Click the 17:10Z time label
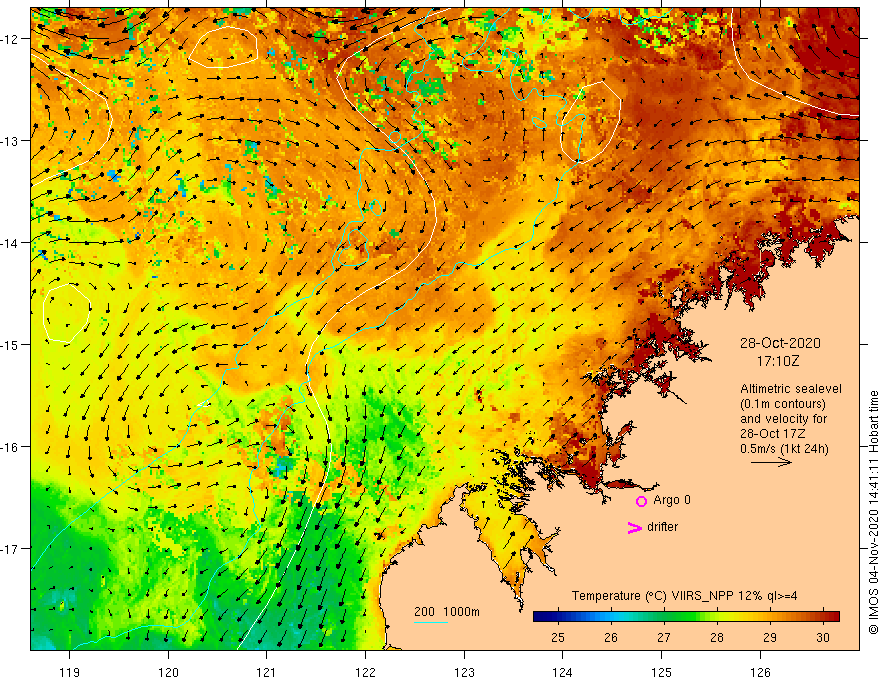 [777, 361]
